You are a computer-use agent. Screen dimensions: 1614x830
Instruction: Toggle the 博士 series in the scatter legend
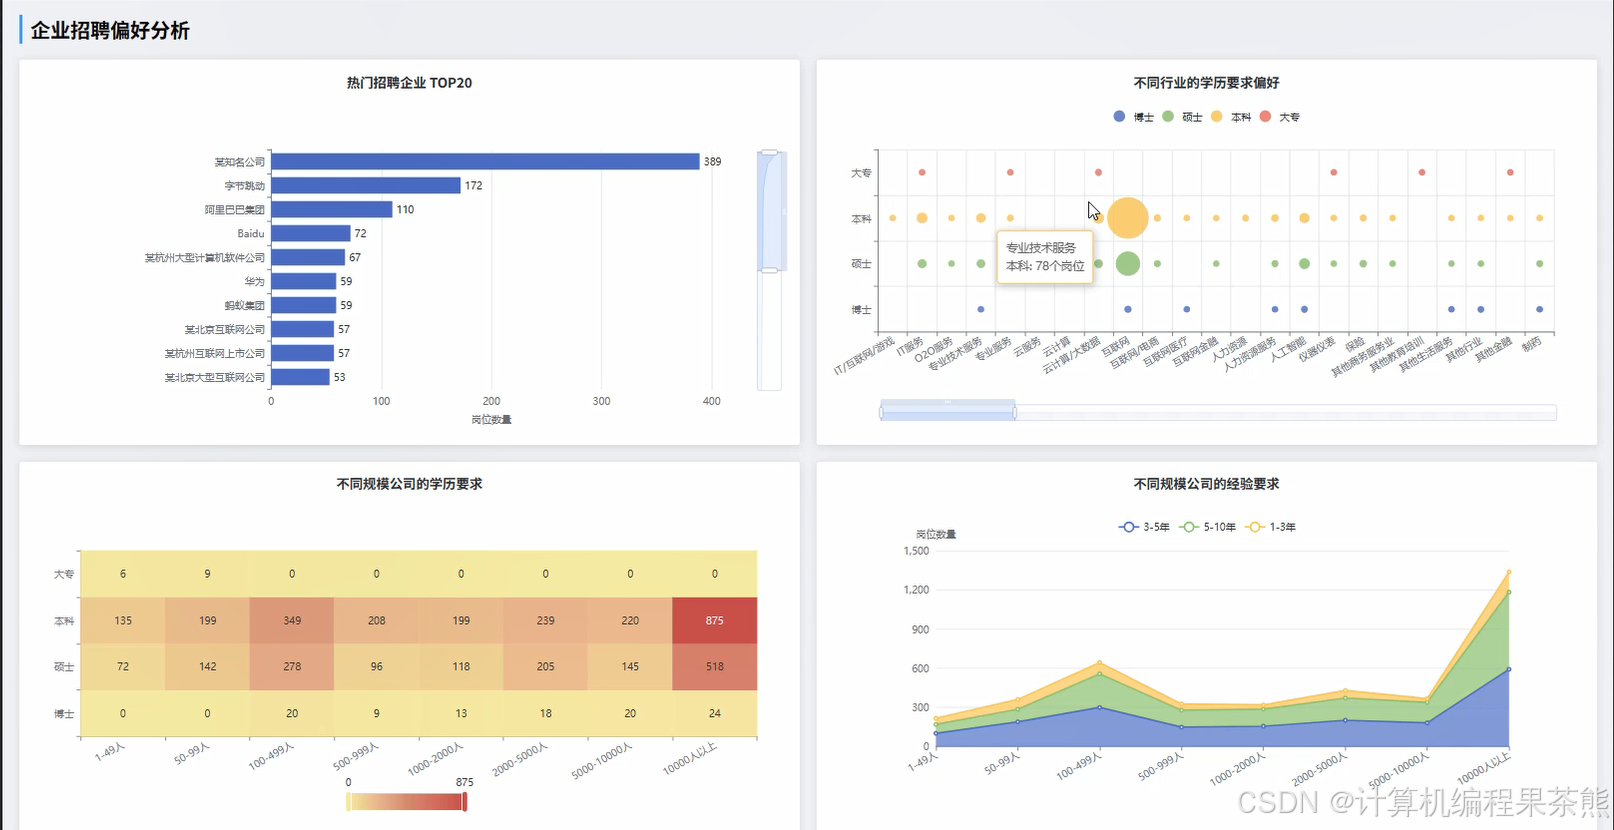tap(1133, 117)
